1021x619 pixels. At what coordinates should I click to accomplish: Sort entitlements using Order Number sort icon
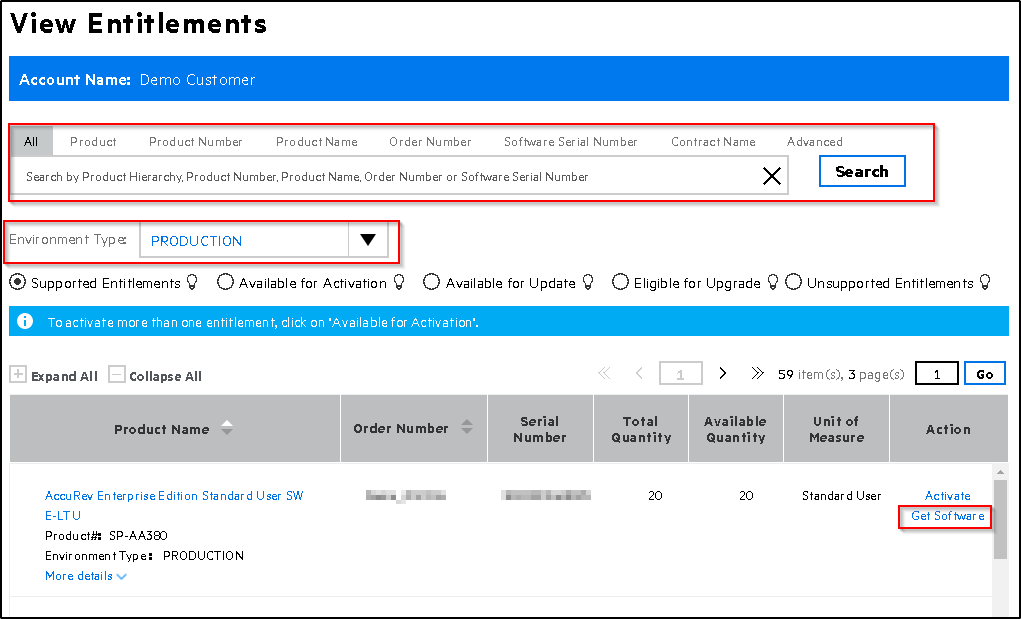[x=466, y=428]
